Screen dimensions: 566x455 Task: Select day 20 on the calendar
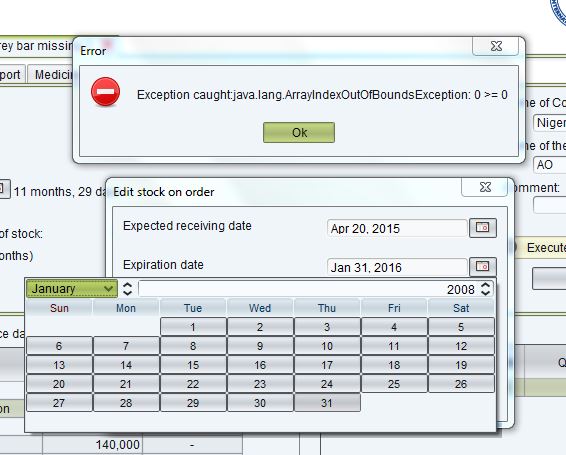(x=59, y=384)
